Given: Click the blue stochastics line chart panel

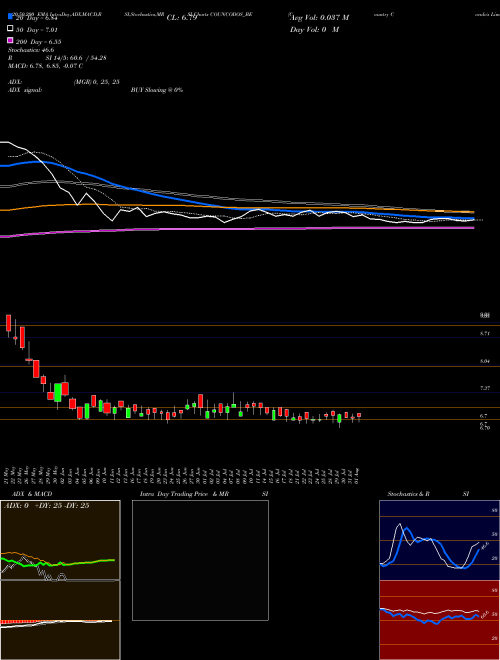Looking at the screenshot, I should [x=439, y=540].
